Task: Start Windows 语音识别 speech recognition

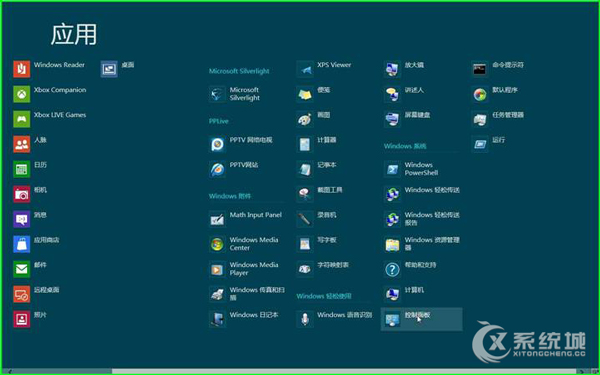Action: pos(334,319)
